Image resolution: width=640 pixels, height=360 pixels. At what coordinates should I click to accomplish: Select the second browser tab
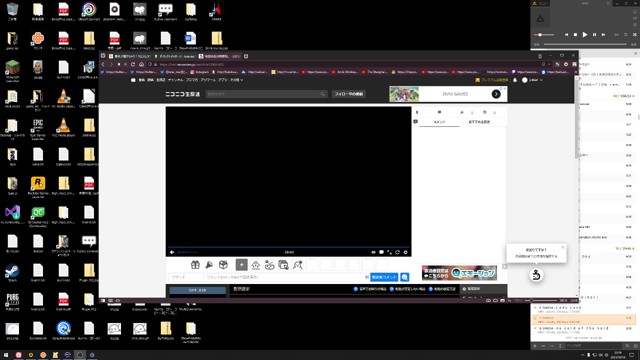pos(174,56)
